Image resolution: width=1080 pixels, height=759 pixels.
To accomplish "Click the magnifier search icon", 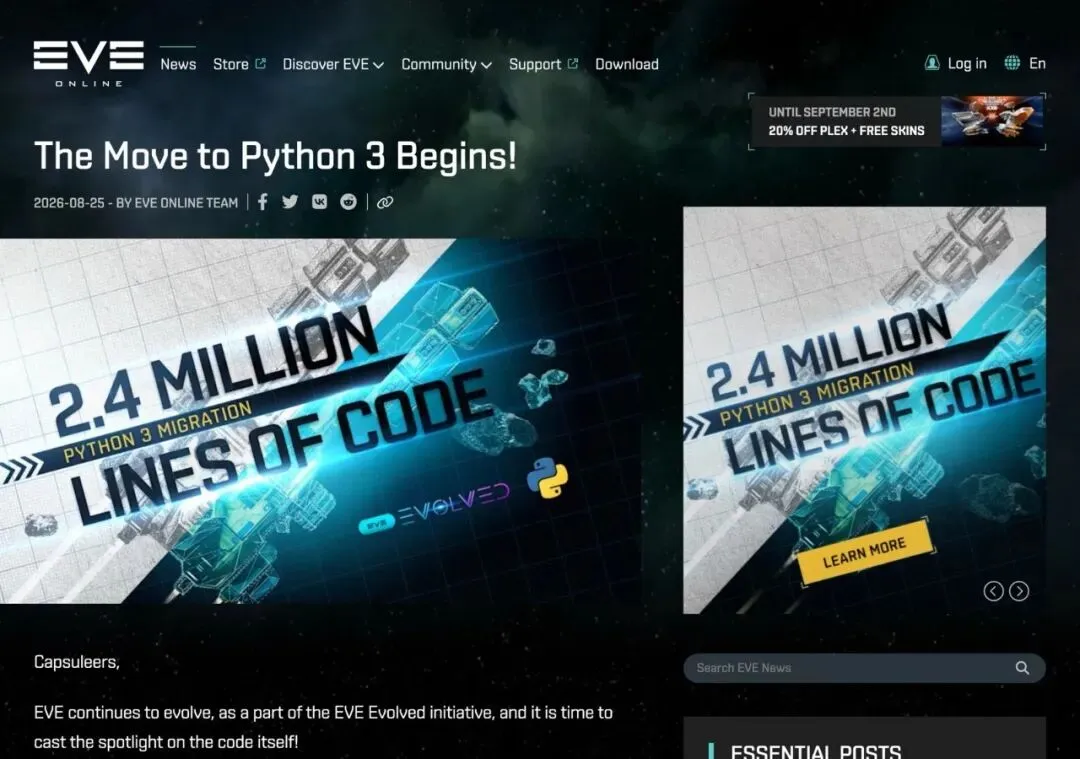I will pos(1022,667).
